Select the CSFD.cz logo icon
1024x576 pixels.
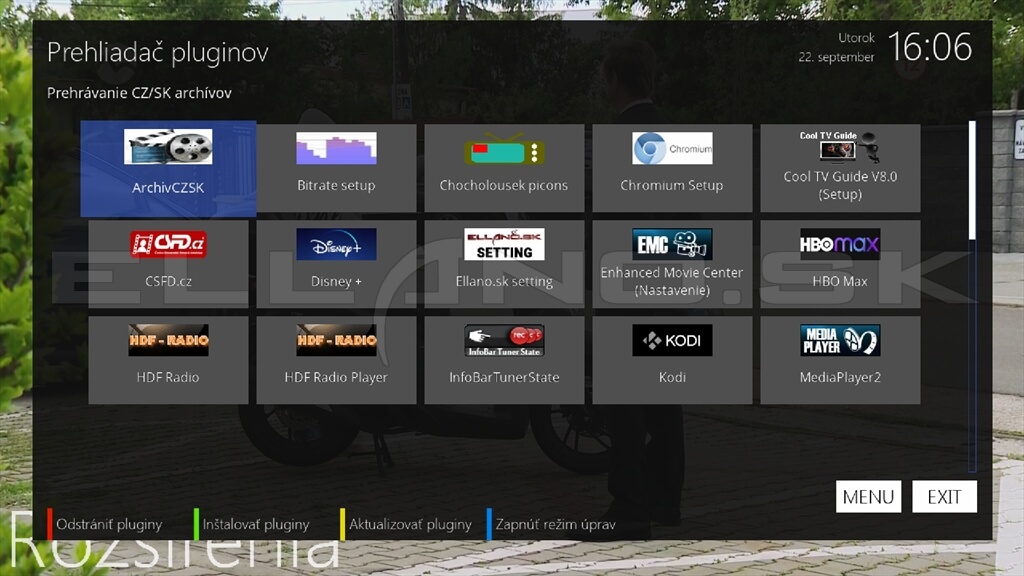tap(168, 244)
